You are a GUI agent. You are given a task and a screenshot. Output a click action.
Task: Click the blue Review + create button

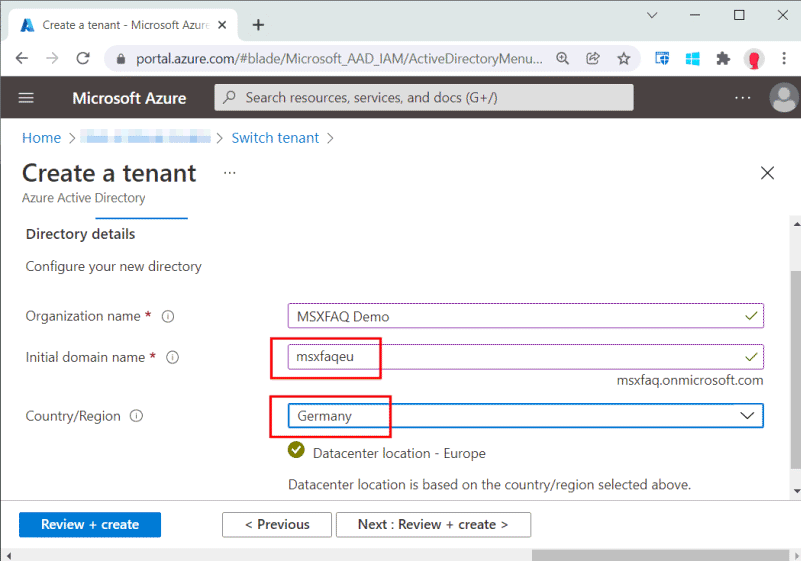click(x=90, y=525)
